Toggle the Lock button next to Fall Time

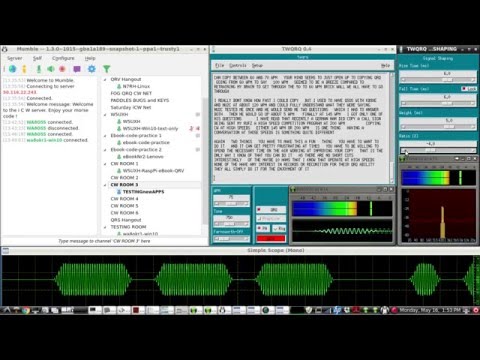tap(469, 89)
